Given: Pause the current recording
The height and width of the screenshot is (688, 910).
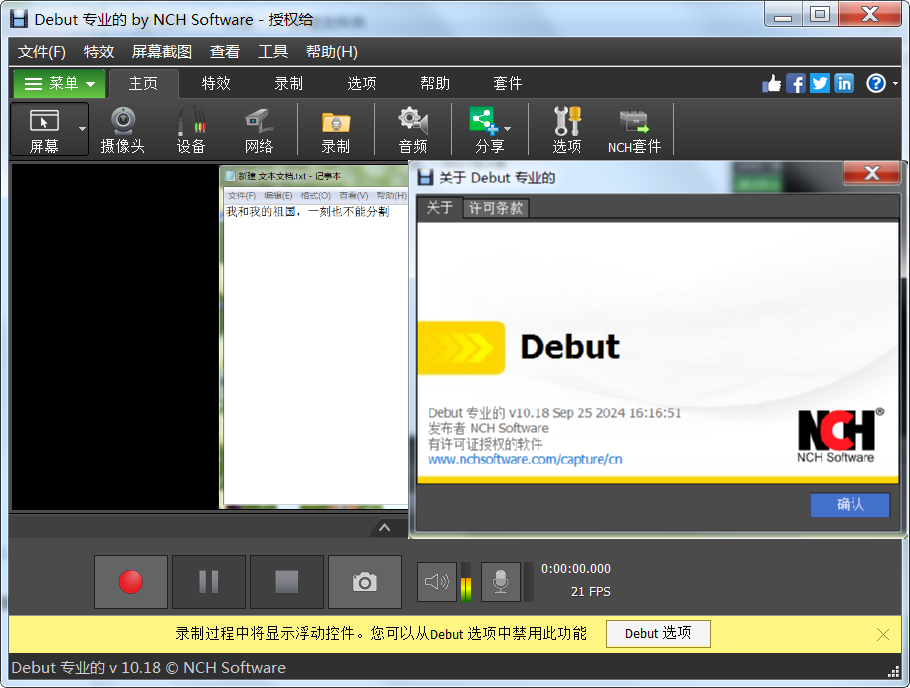Looking at the screenshot, I should point(208,581).
